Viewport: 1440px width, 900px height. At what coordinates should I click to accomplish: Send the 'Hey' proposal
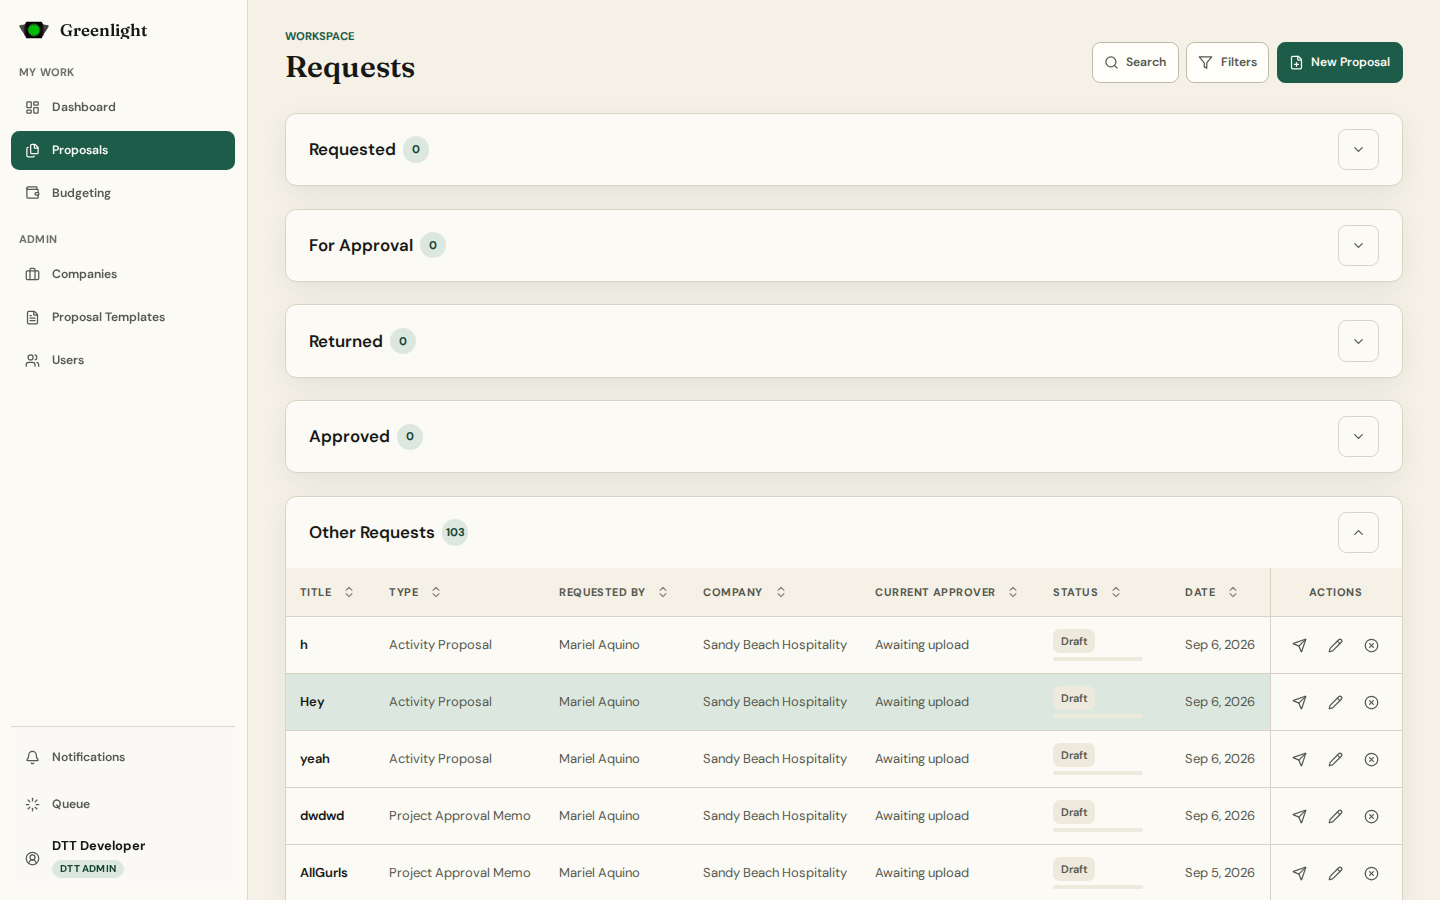pyautogui.click(x=1299, y=702)
